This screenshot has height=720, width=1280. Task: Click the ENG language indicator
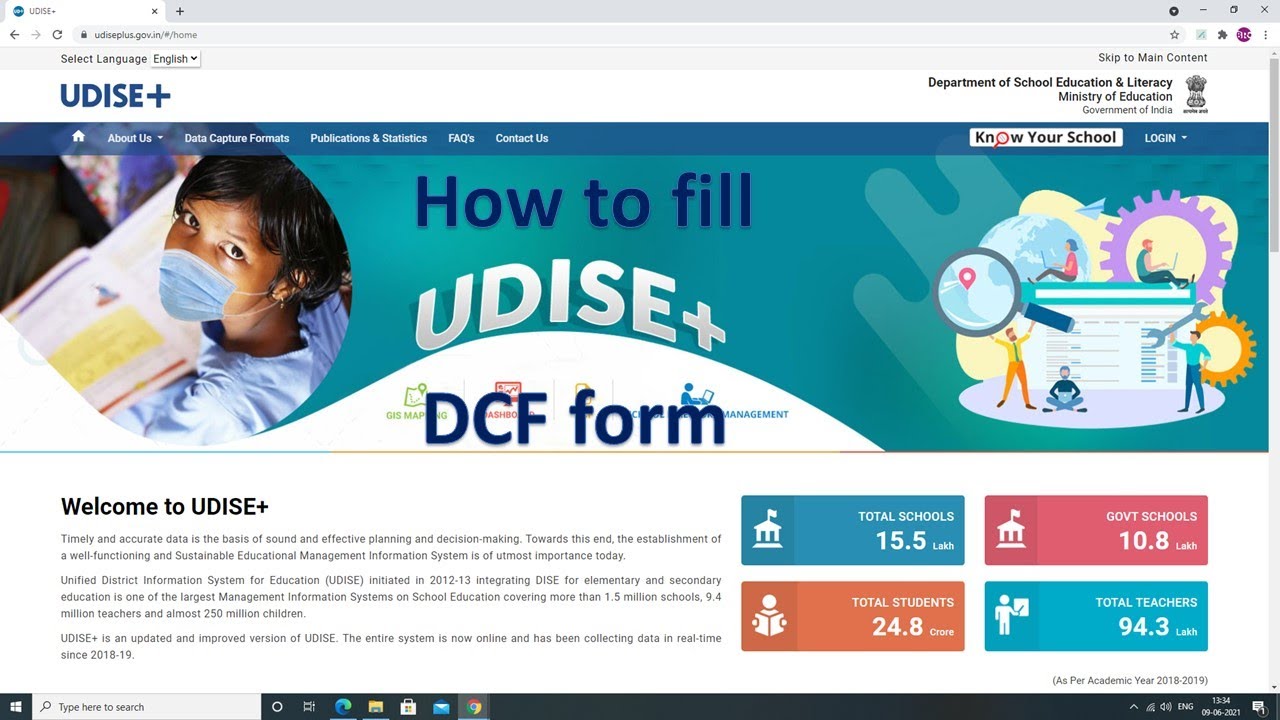coord(1186,707)
